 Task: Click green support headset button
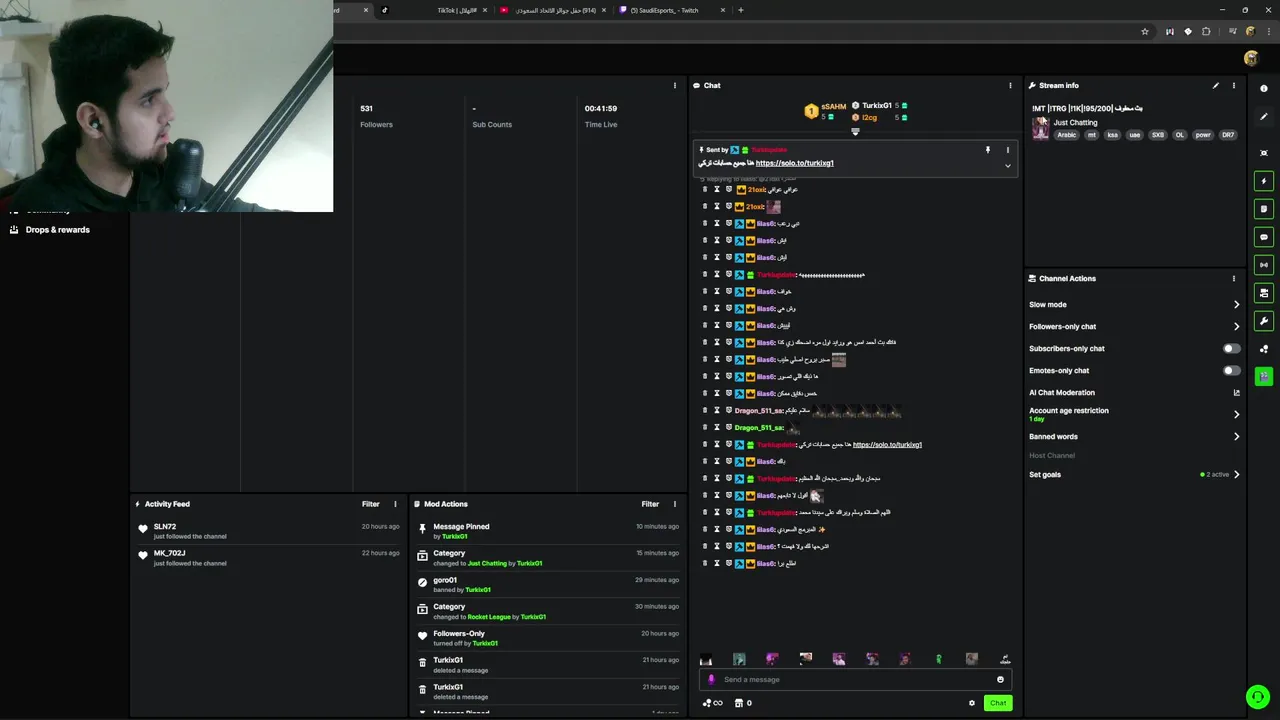(x=1257, y=697)
